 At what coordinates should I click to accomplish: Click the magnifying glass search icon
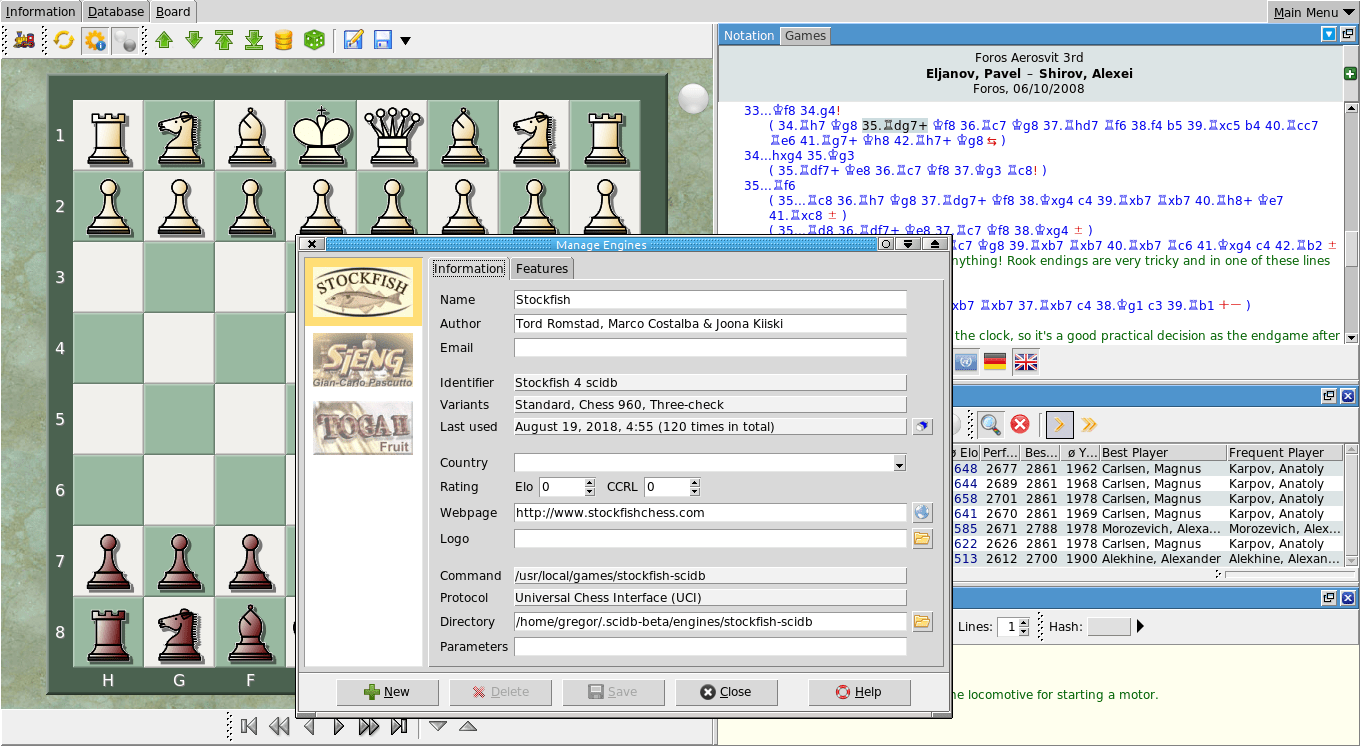(x=990, y=424)
